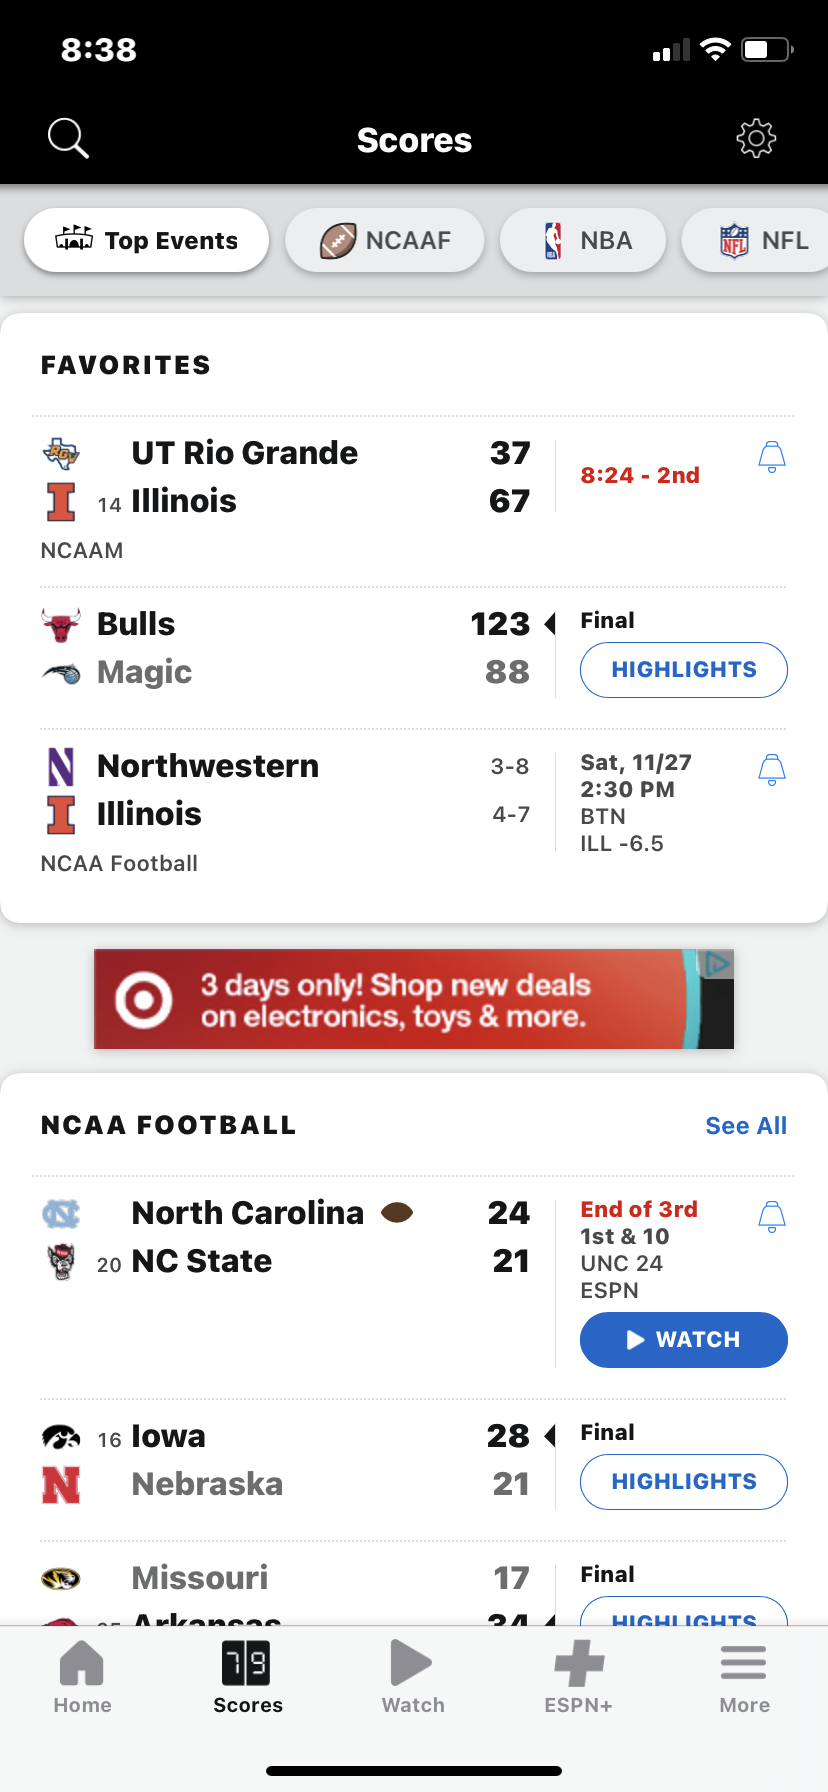Open the More hamburger menu
828x1792 pixels.
pyautogui.click(x=744, y=1664)
